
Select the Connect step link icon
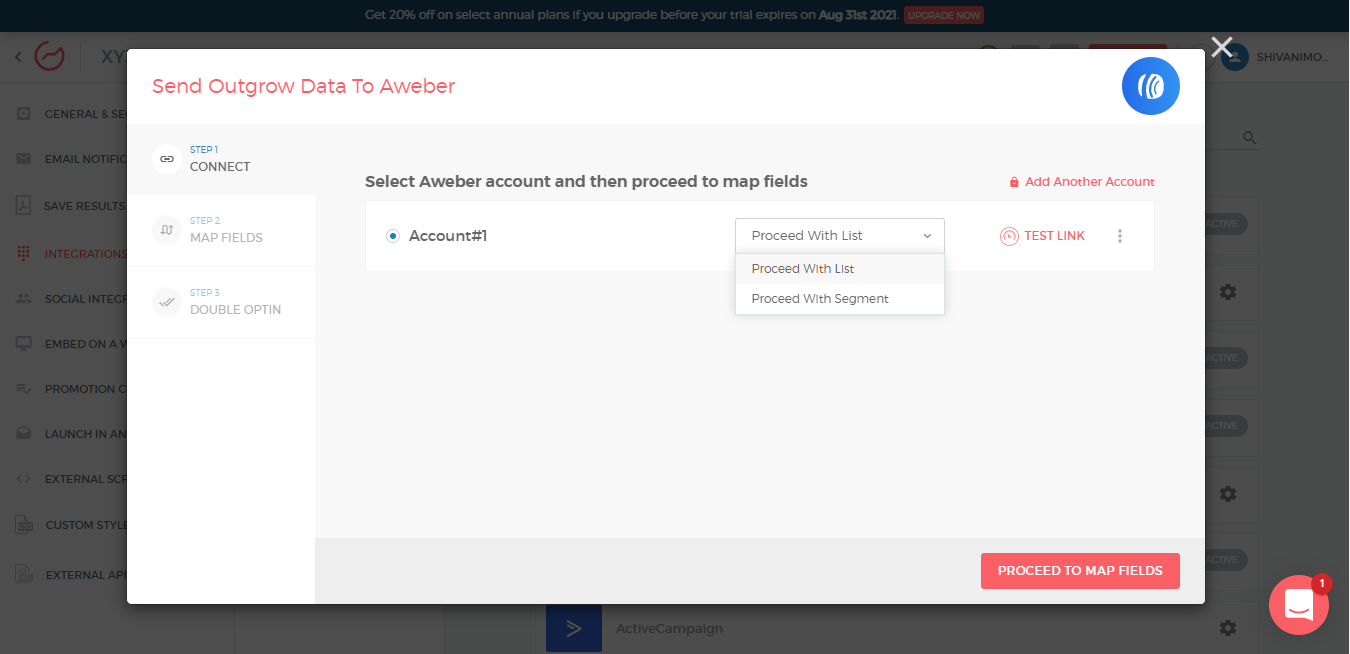click(167, 158)
